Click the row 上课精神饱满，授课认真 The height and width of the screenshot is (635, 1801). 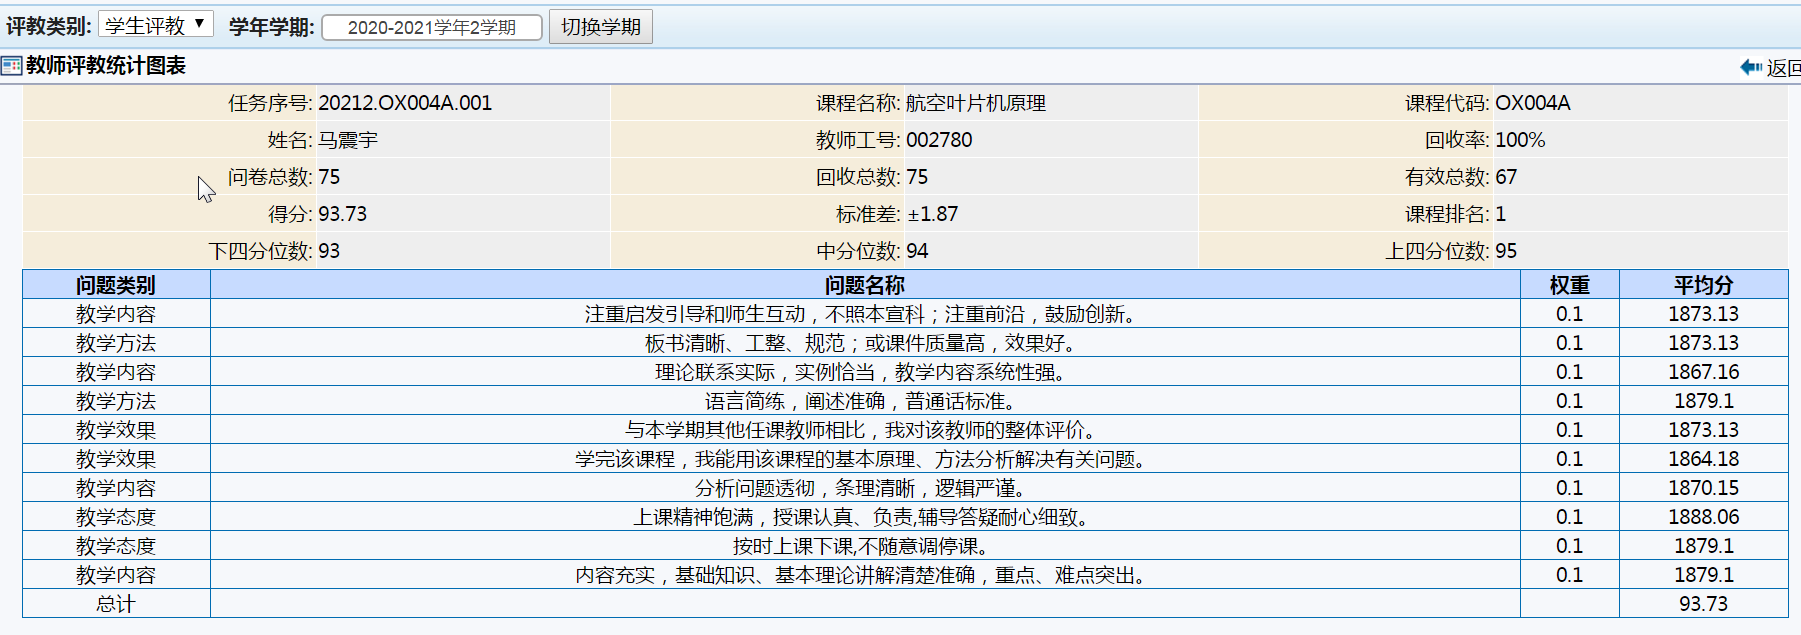point(905,517)
